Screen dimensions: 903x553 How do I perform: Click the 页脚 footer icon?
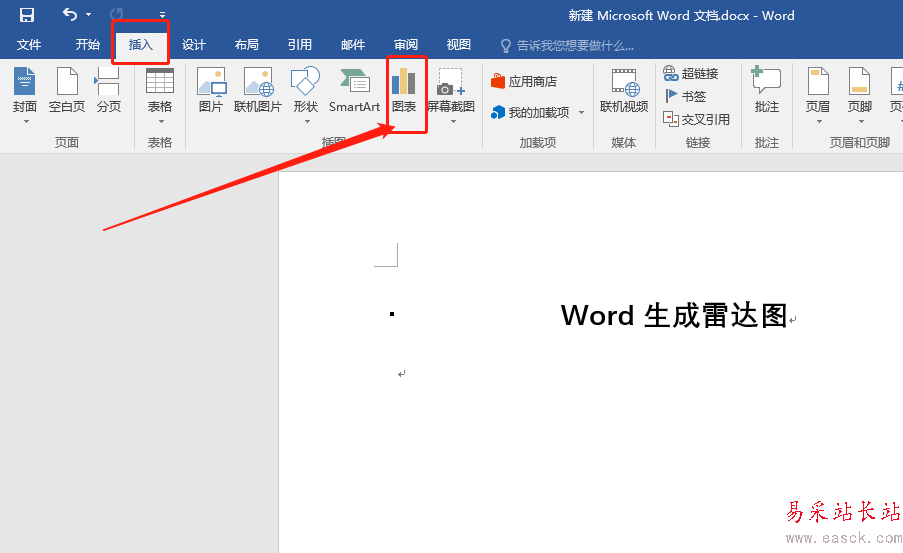pos(860,81)
